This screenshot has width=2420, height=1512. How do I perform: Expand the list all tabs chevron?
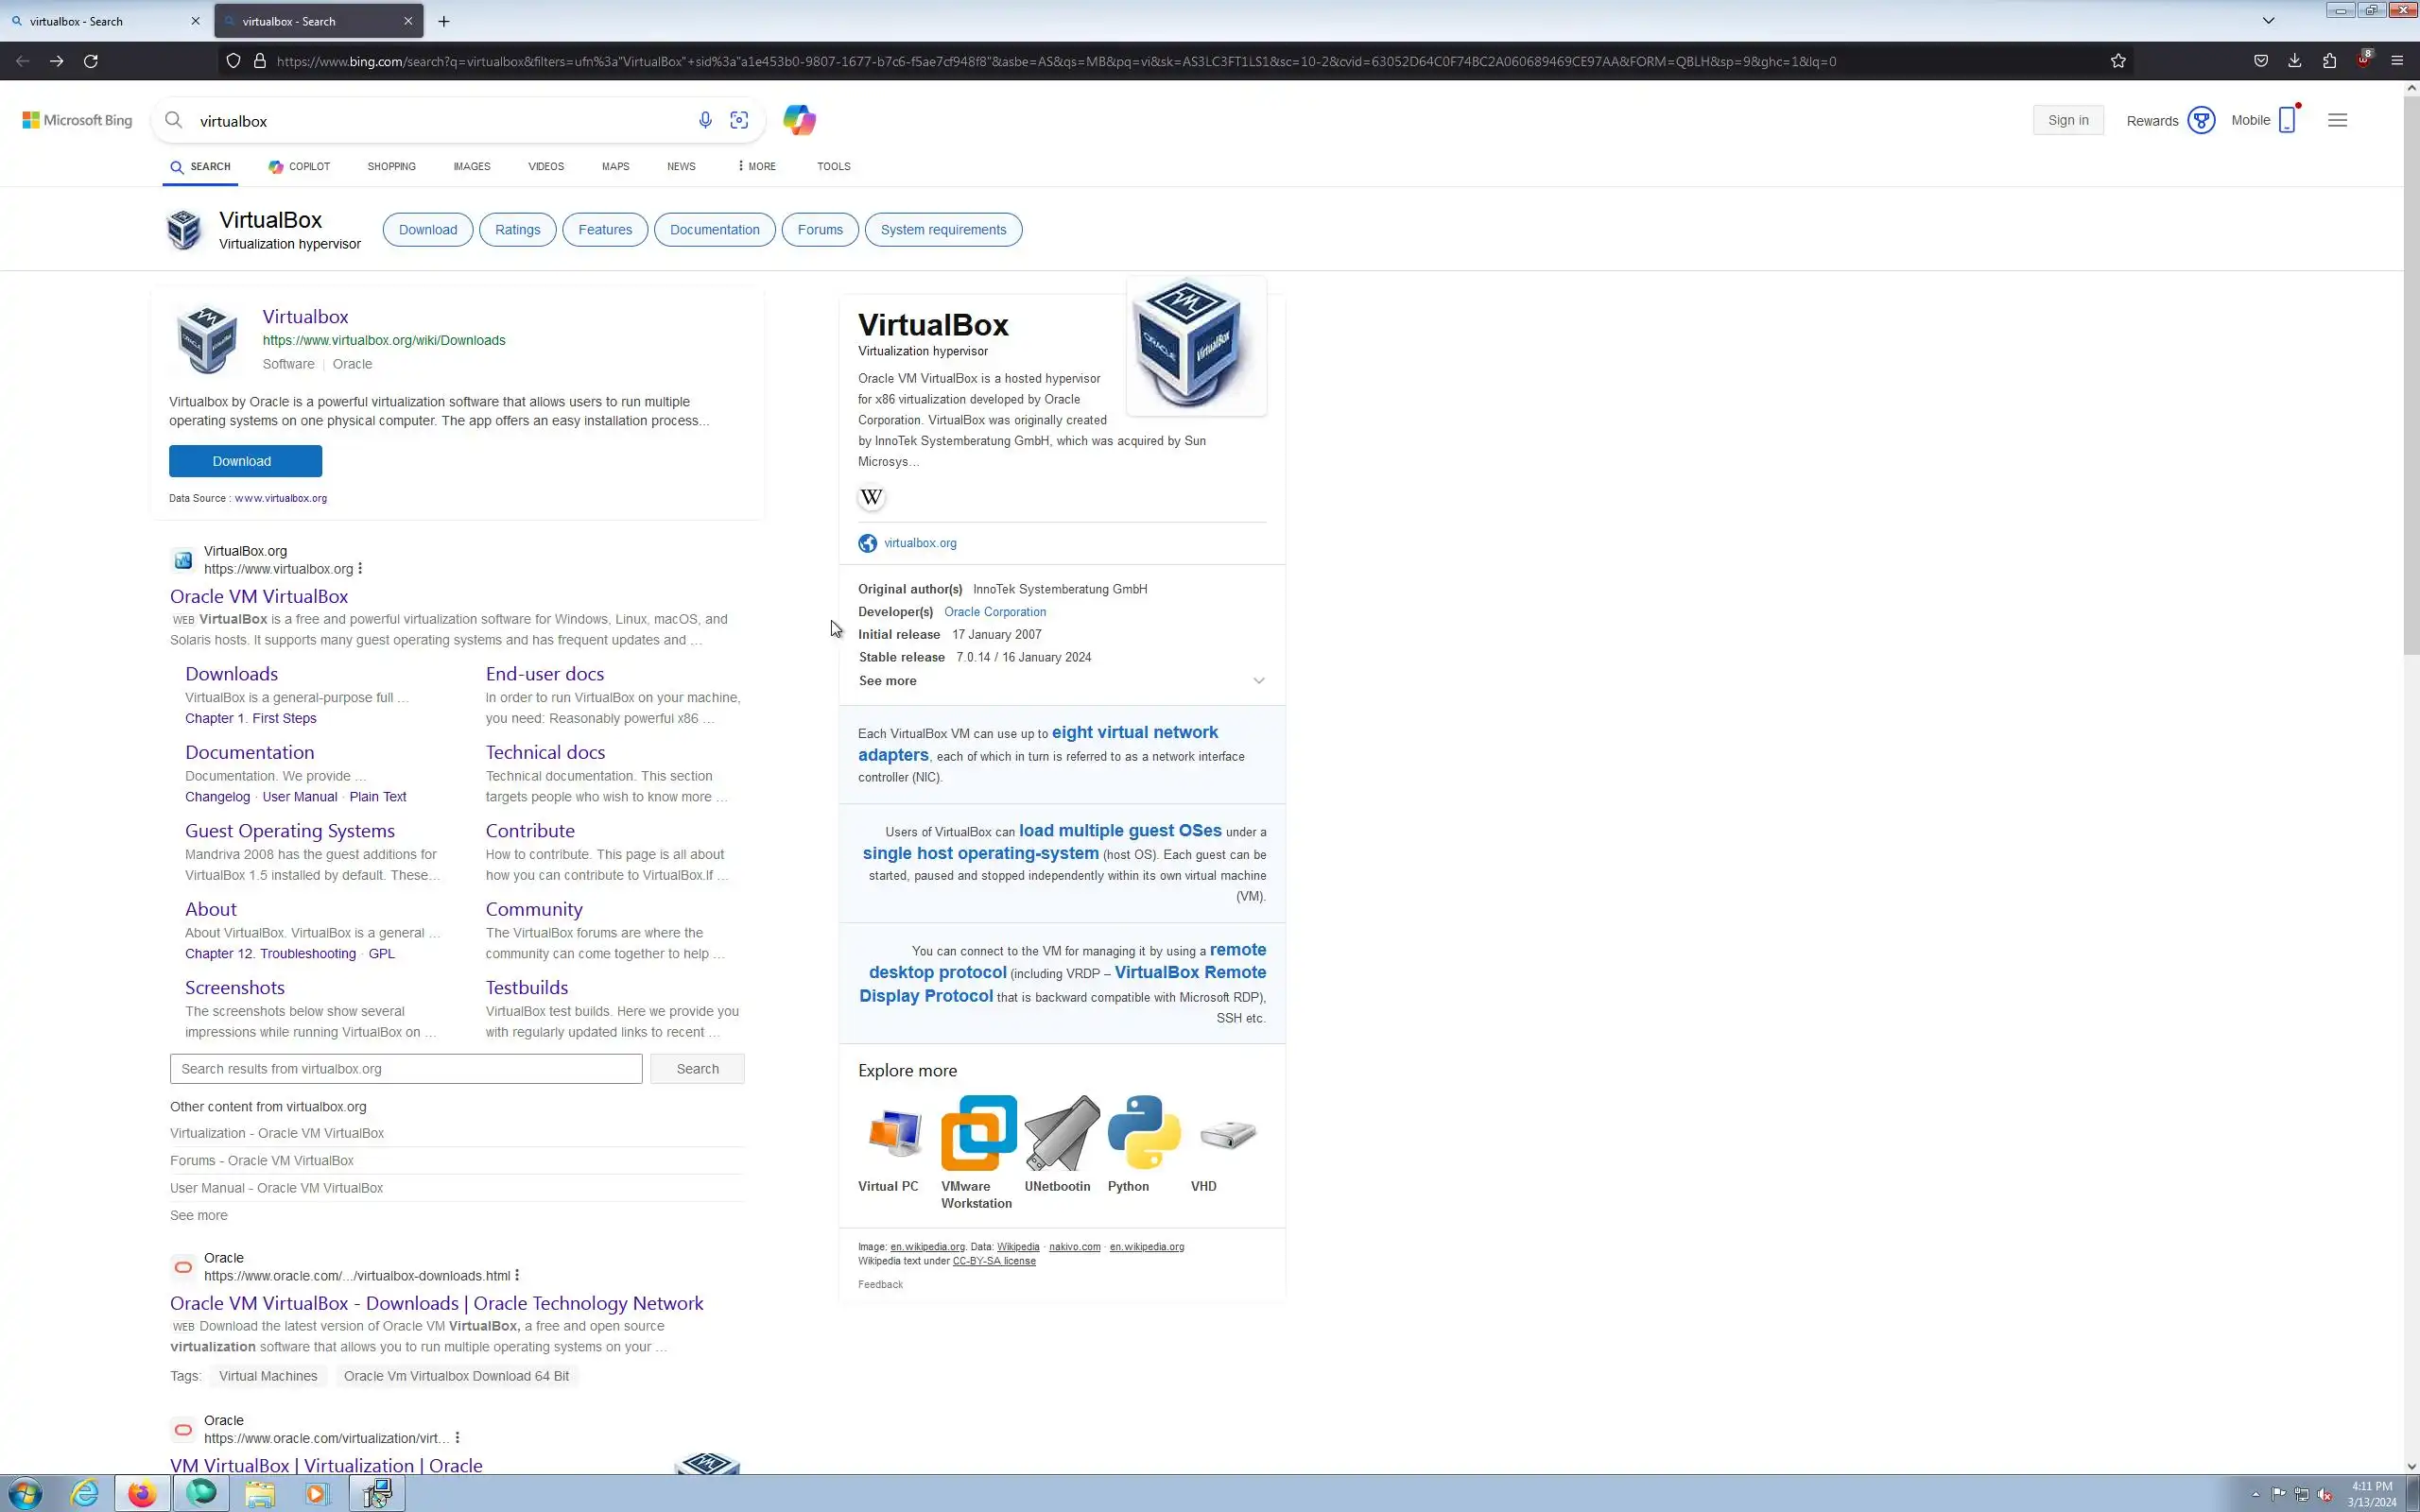(2268, 20)
